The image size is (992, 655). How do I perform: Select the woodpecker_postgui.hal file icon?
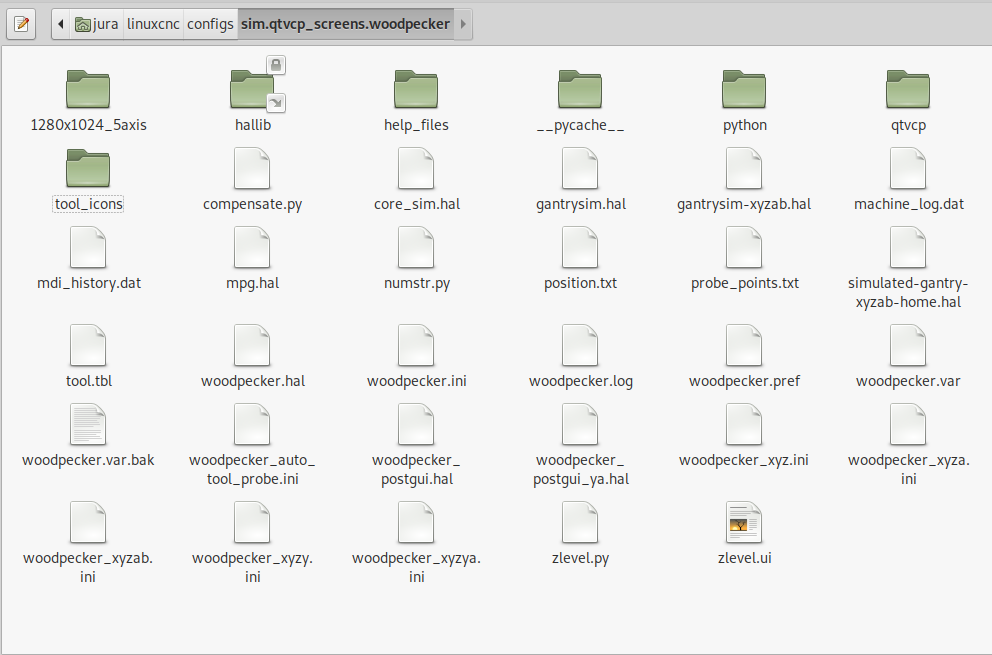(416, 425)
